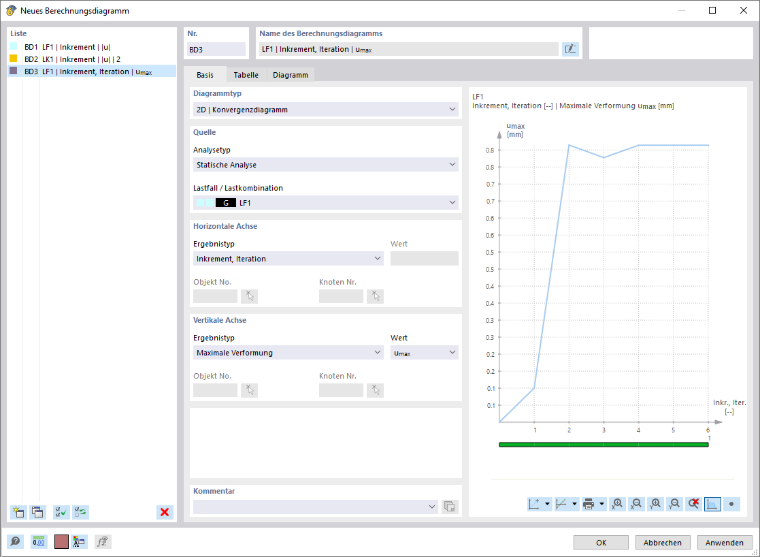Select all list items with check-all icon
This screenshot has width=760, height=557.
point(61,512)
